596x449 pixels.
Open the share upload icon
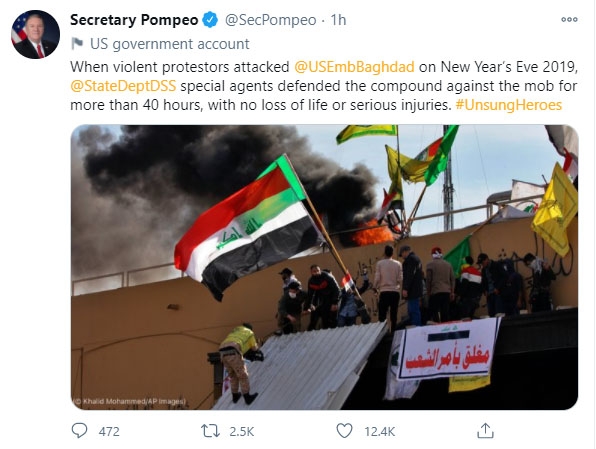click(485, 431)
